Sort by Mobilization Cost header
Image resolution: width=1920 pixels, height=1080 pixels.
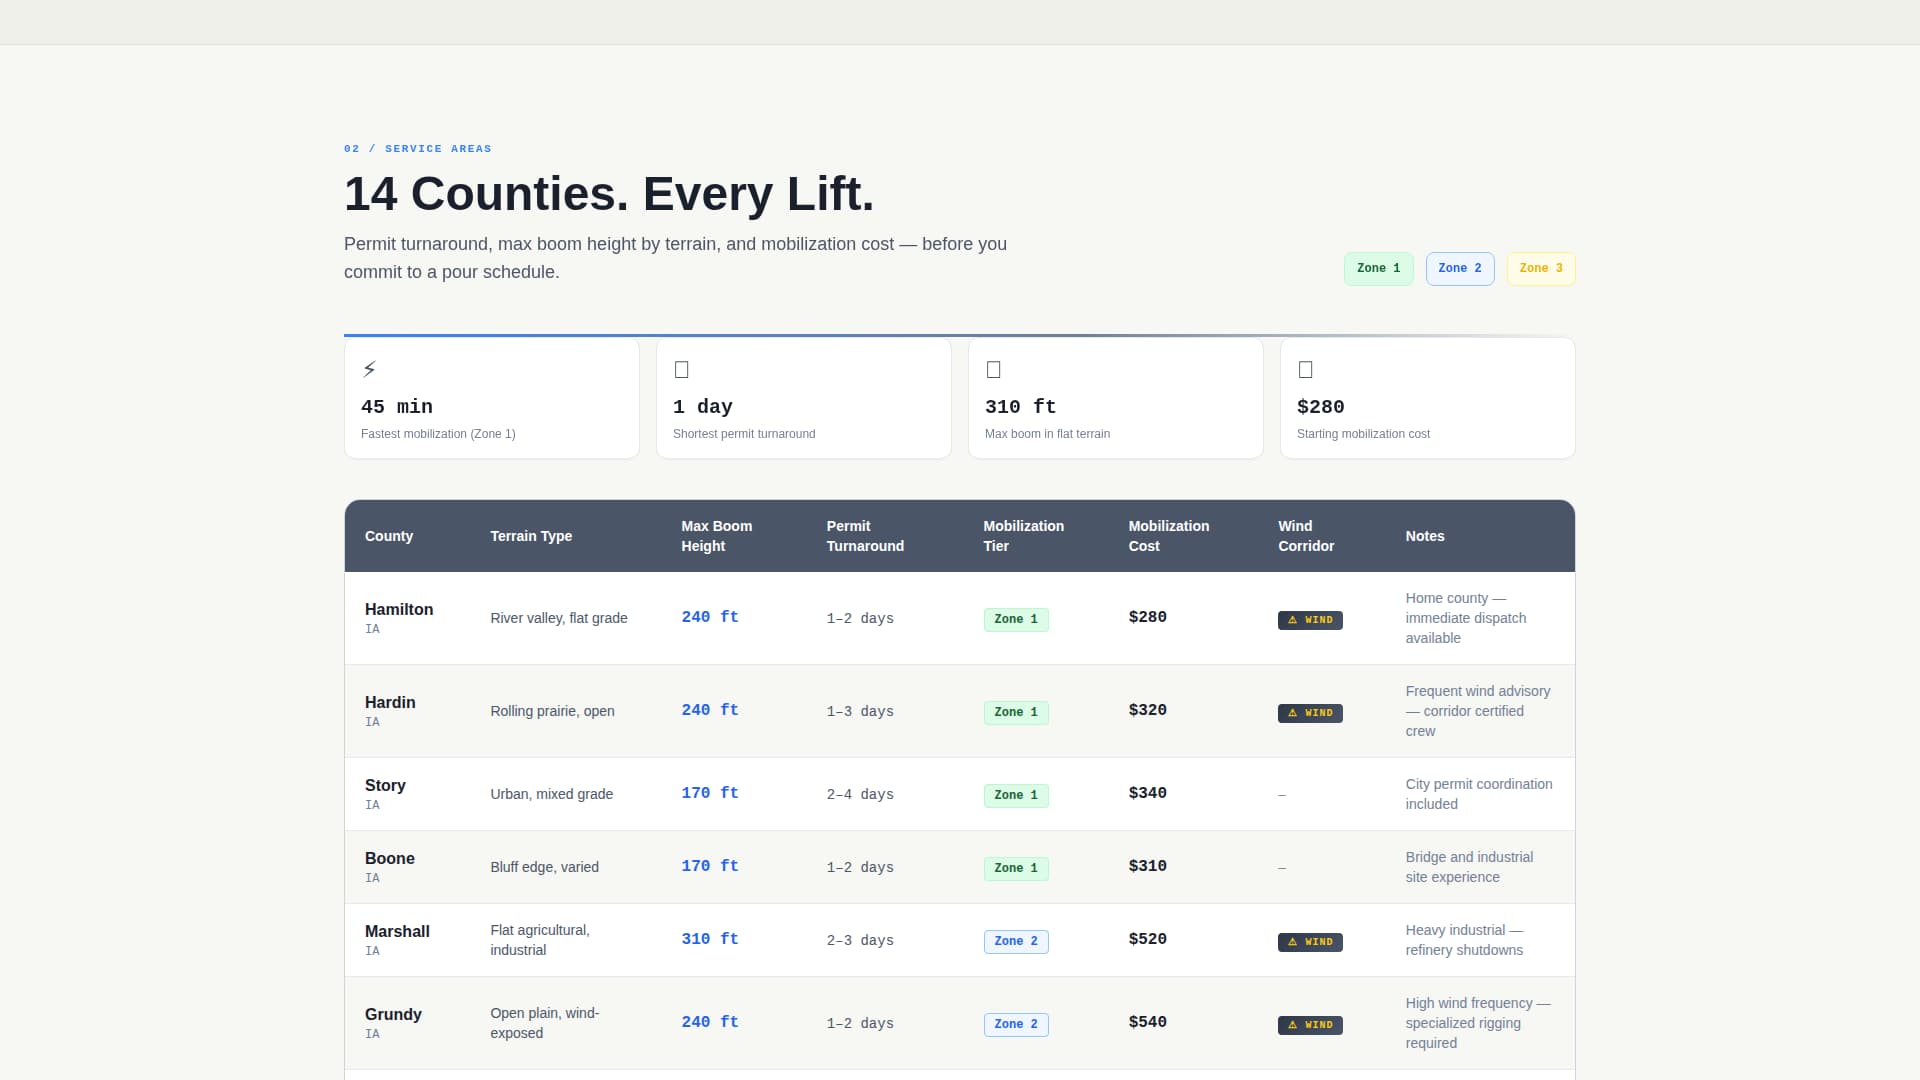click(1169, 536)
